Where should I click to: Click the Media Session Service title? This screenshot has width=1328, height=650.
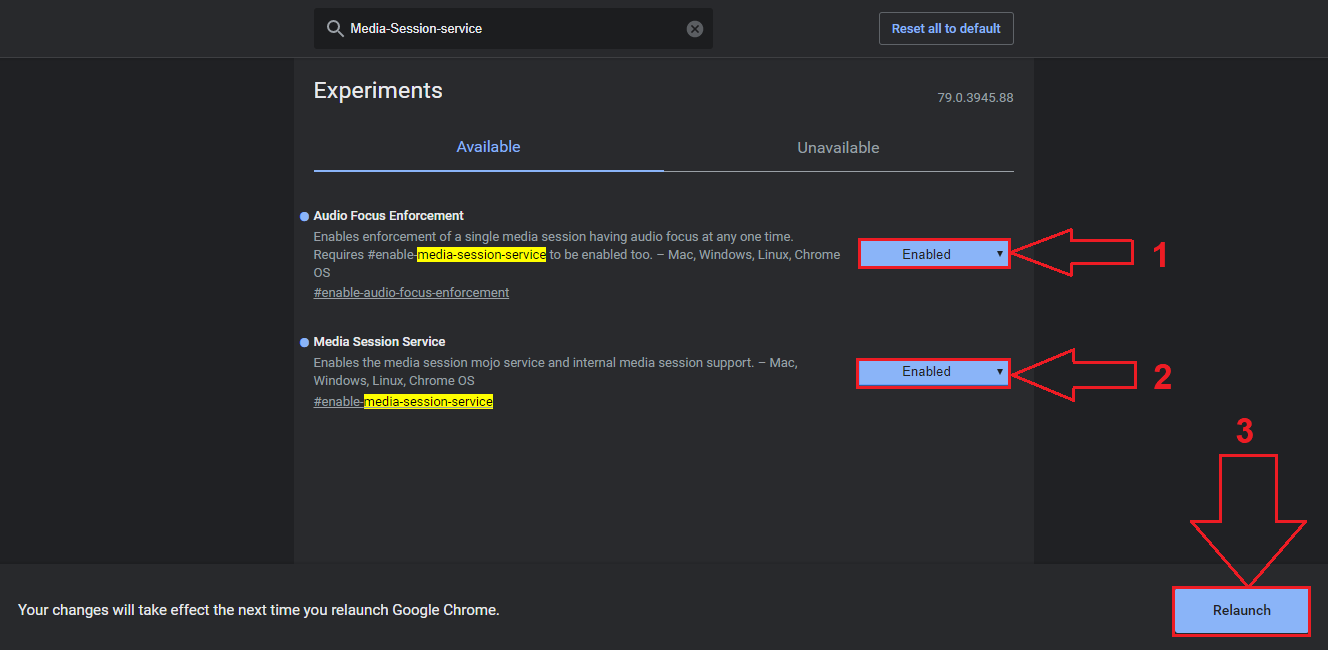(379, 342)
